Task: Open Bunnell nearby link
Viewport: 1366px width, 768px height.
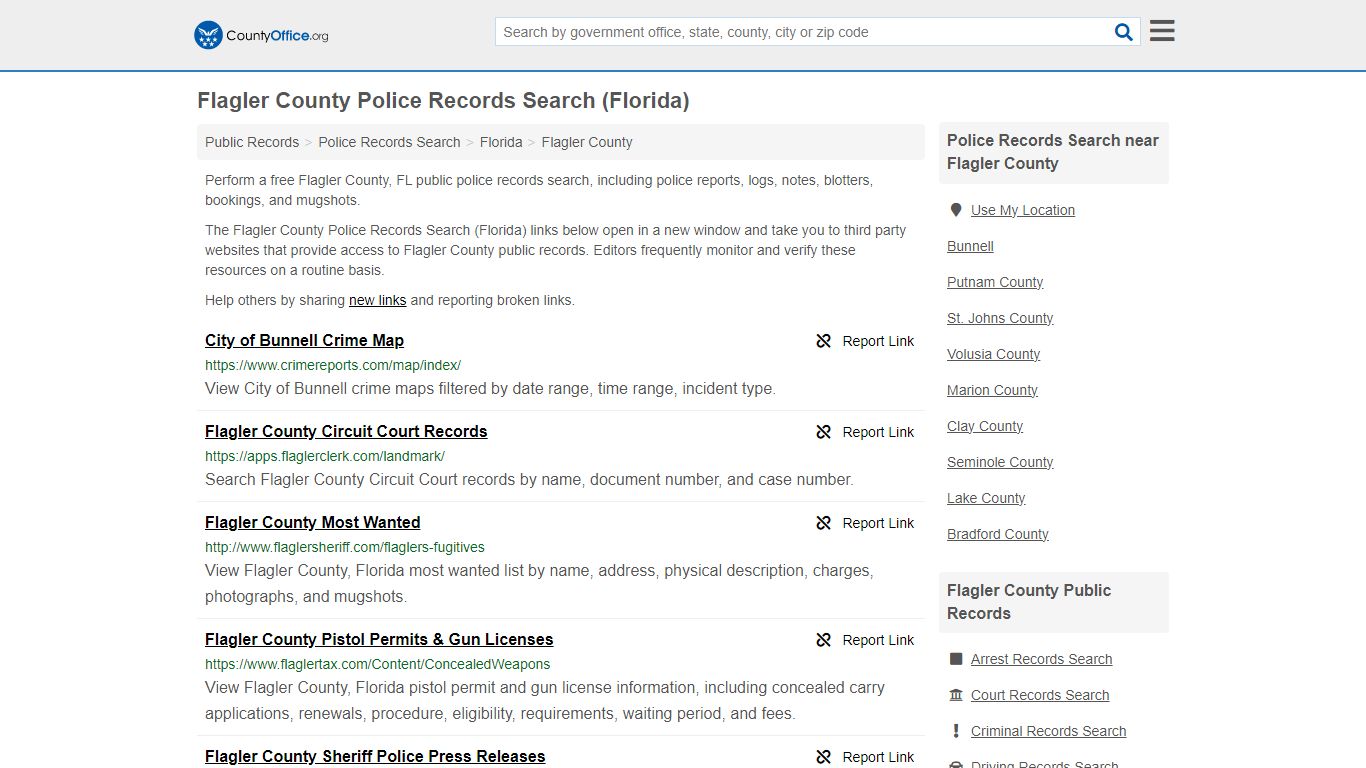Action: [x=970, y=246]
